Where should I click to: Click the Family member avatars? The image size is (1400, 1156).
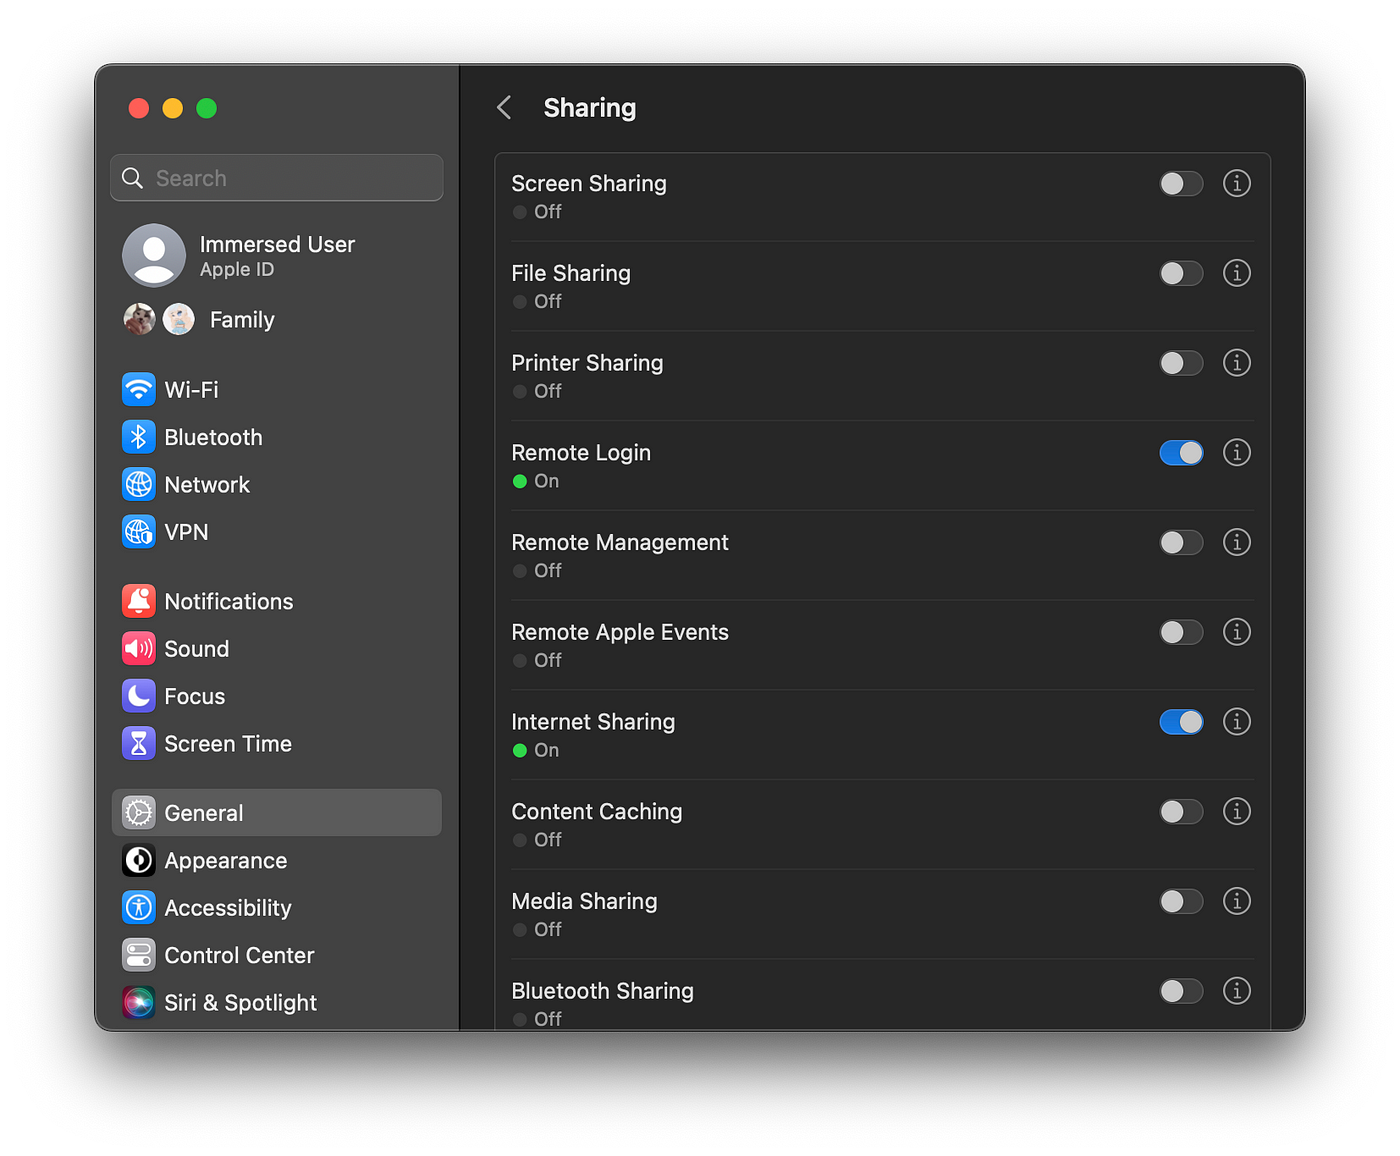coord(159,320)
